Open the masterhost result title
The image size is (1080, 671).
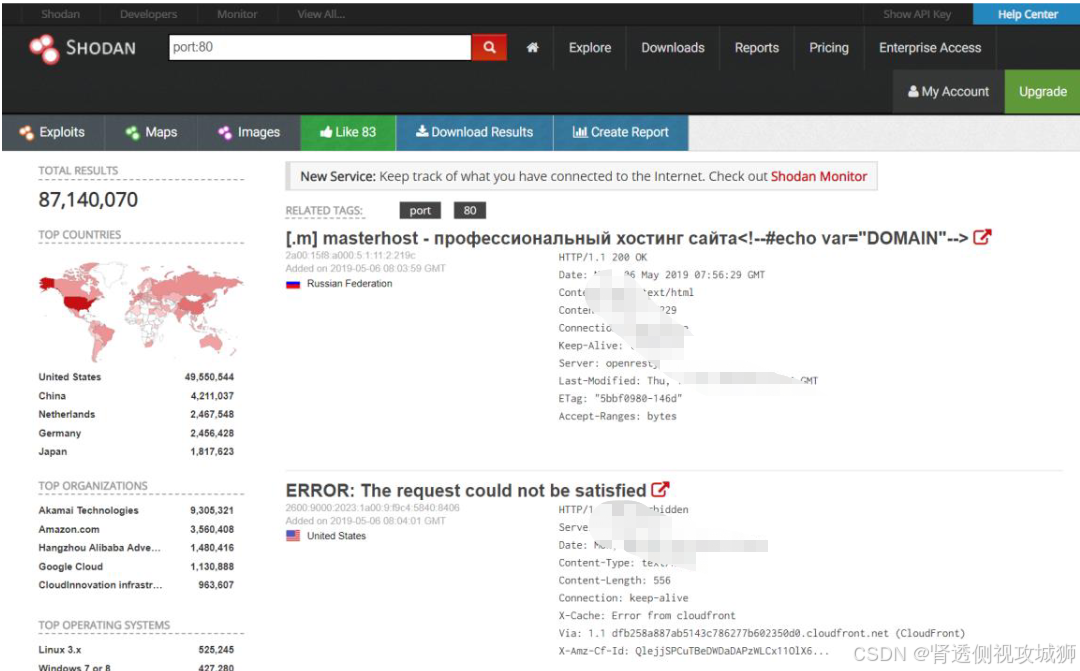tap(627, 238)
